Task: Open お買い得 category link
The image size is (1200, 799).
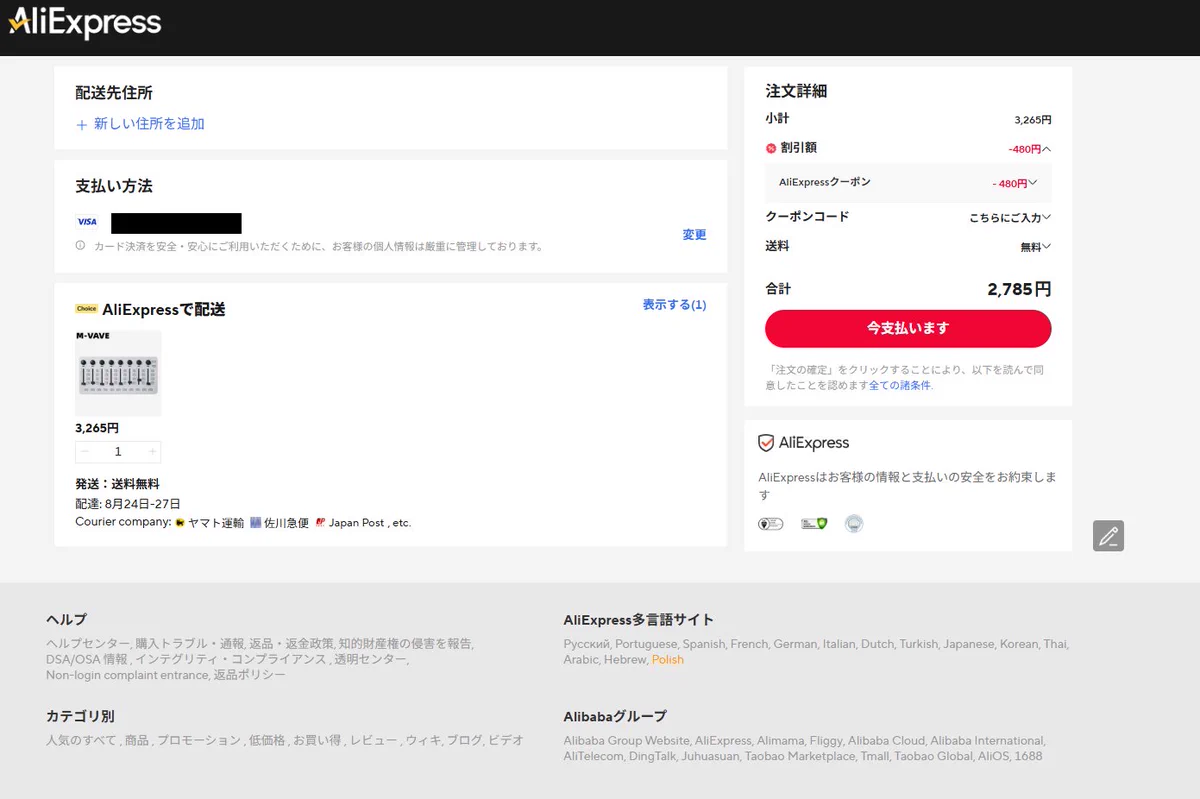Action: click(x=317, y=741)
